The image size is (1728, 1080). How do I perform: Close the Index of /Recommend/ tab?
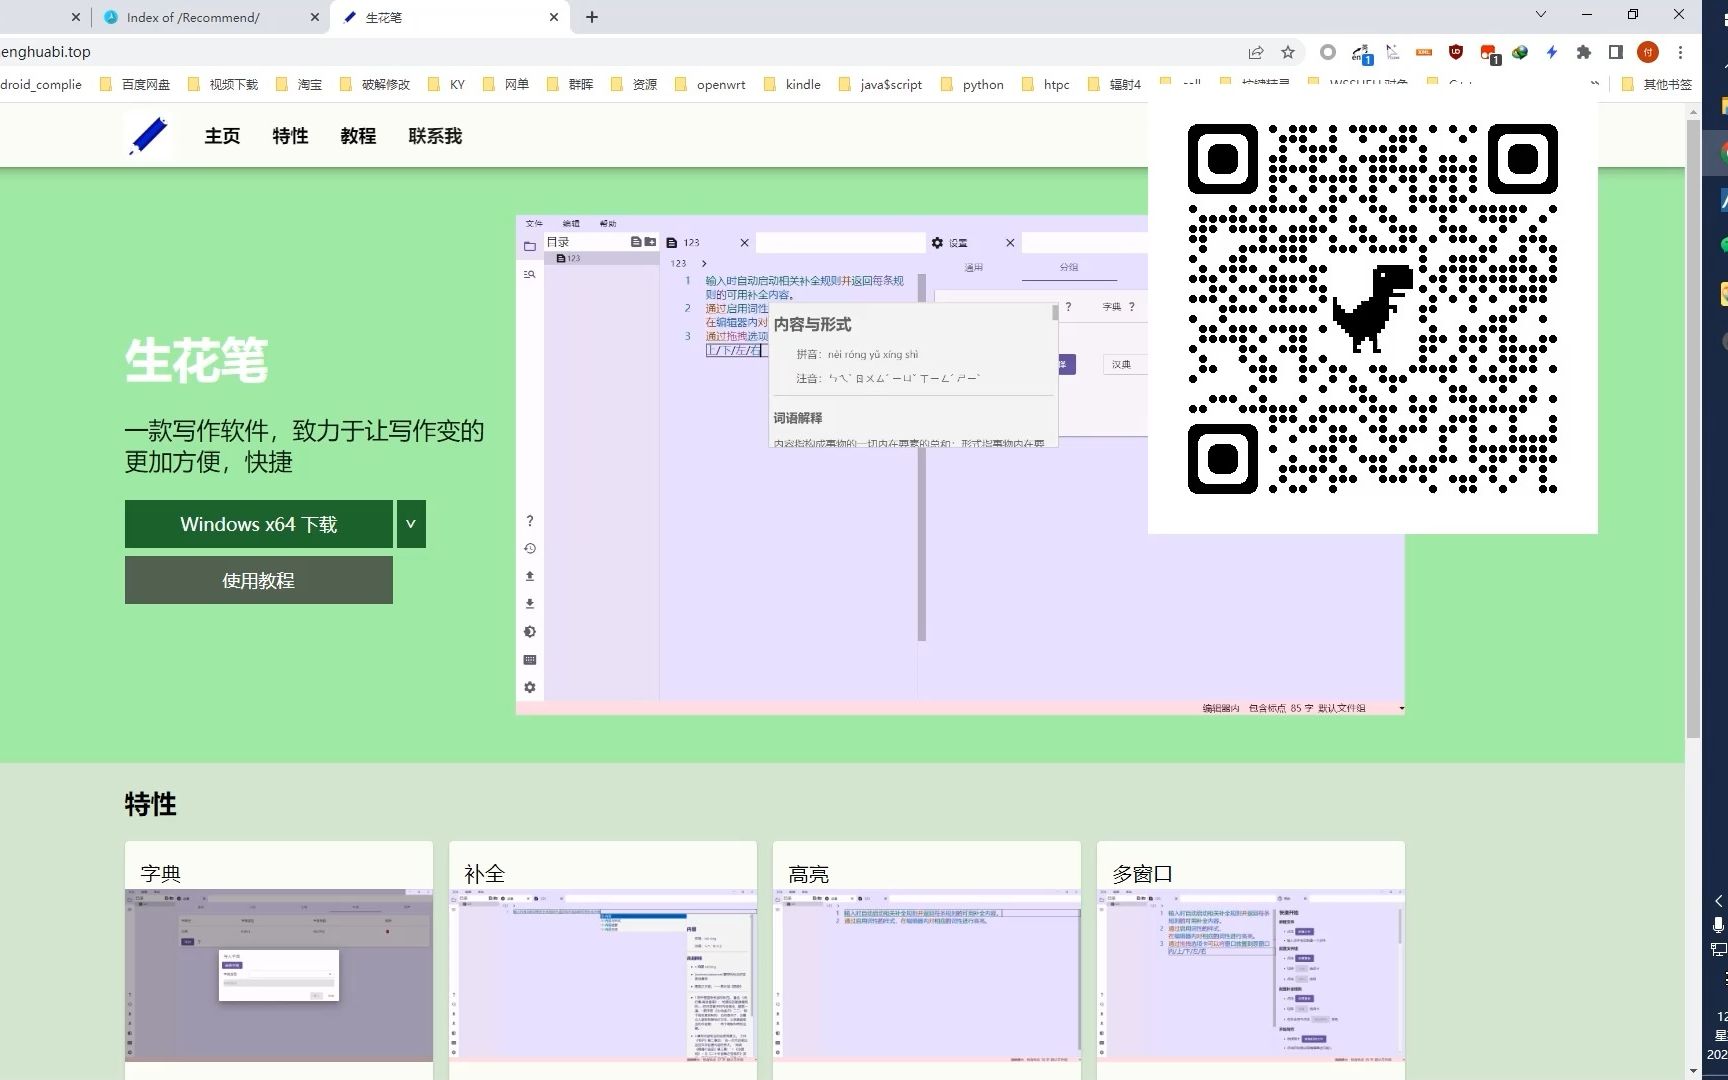(x=315, y=17)
